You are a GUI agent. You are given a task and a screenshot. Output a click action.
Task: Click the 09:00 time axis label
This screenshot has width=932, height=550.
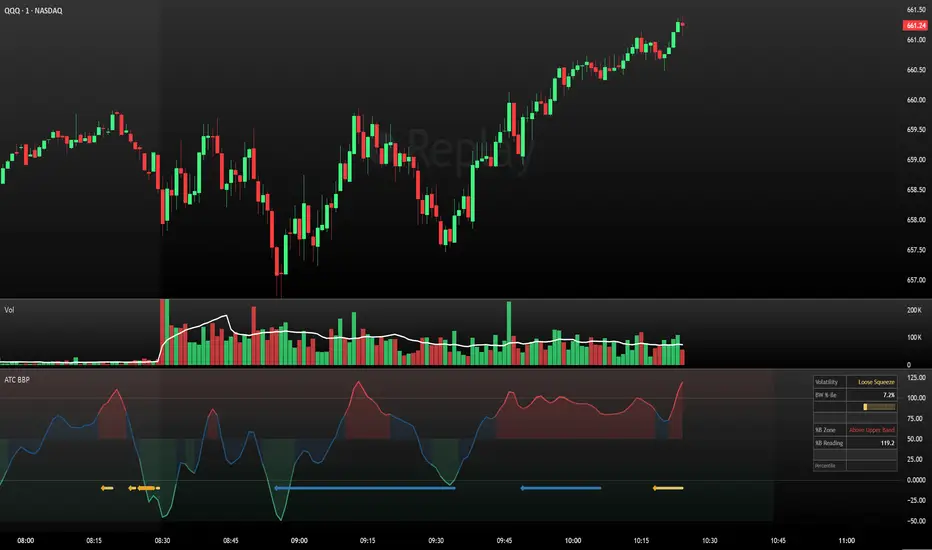[299, 540]
